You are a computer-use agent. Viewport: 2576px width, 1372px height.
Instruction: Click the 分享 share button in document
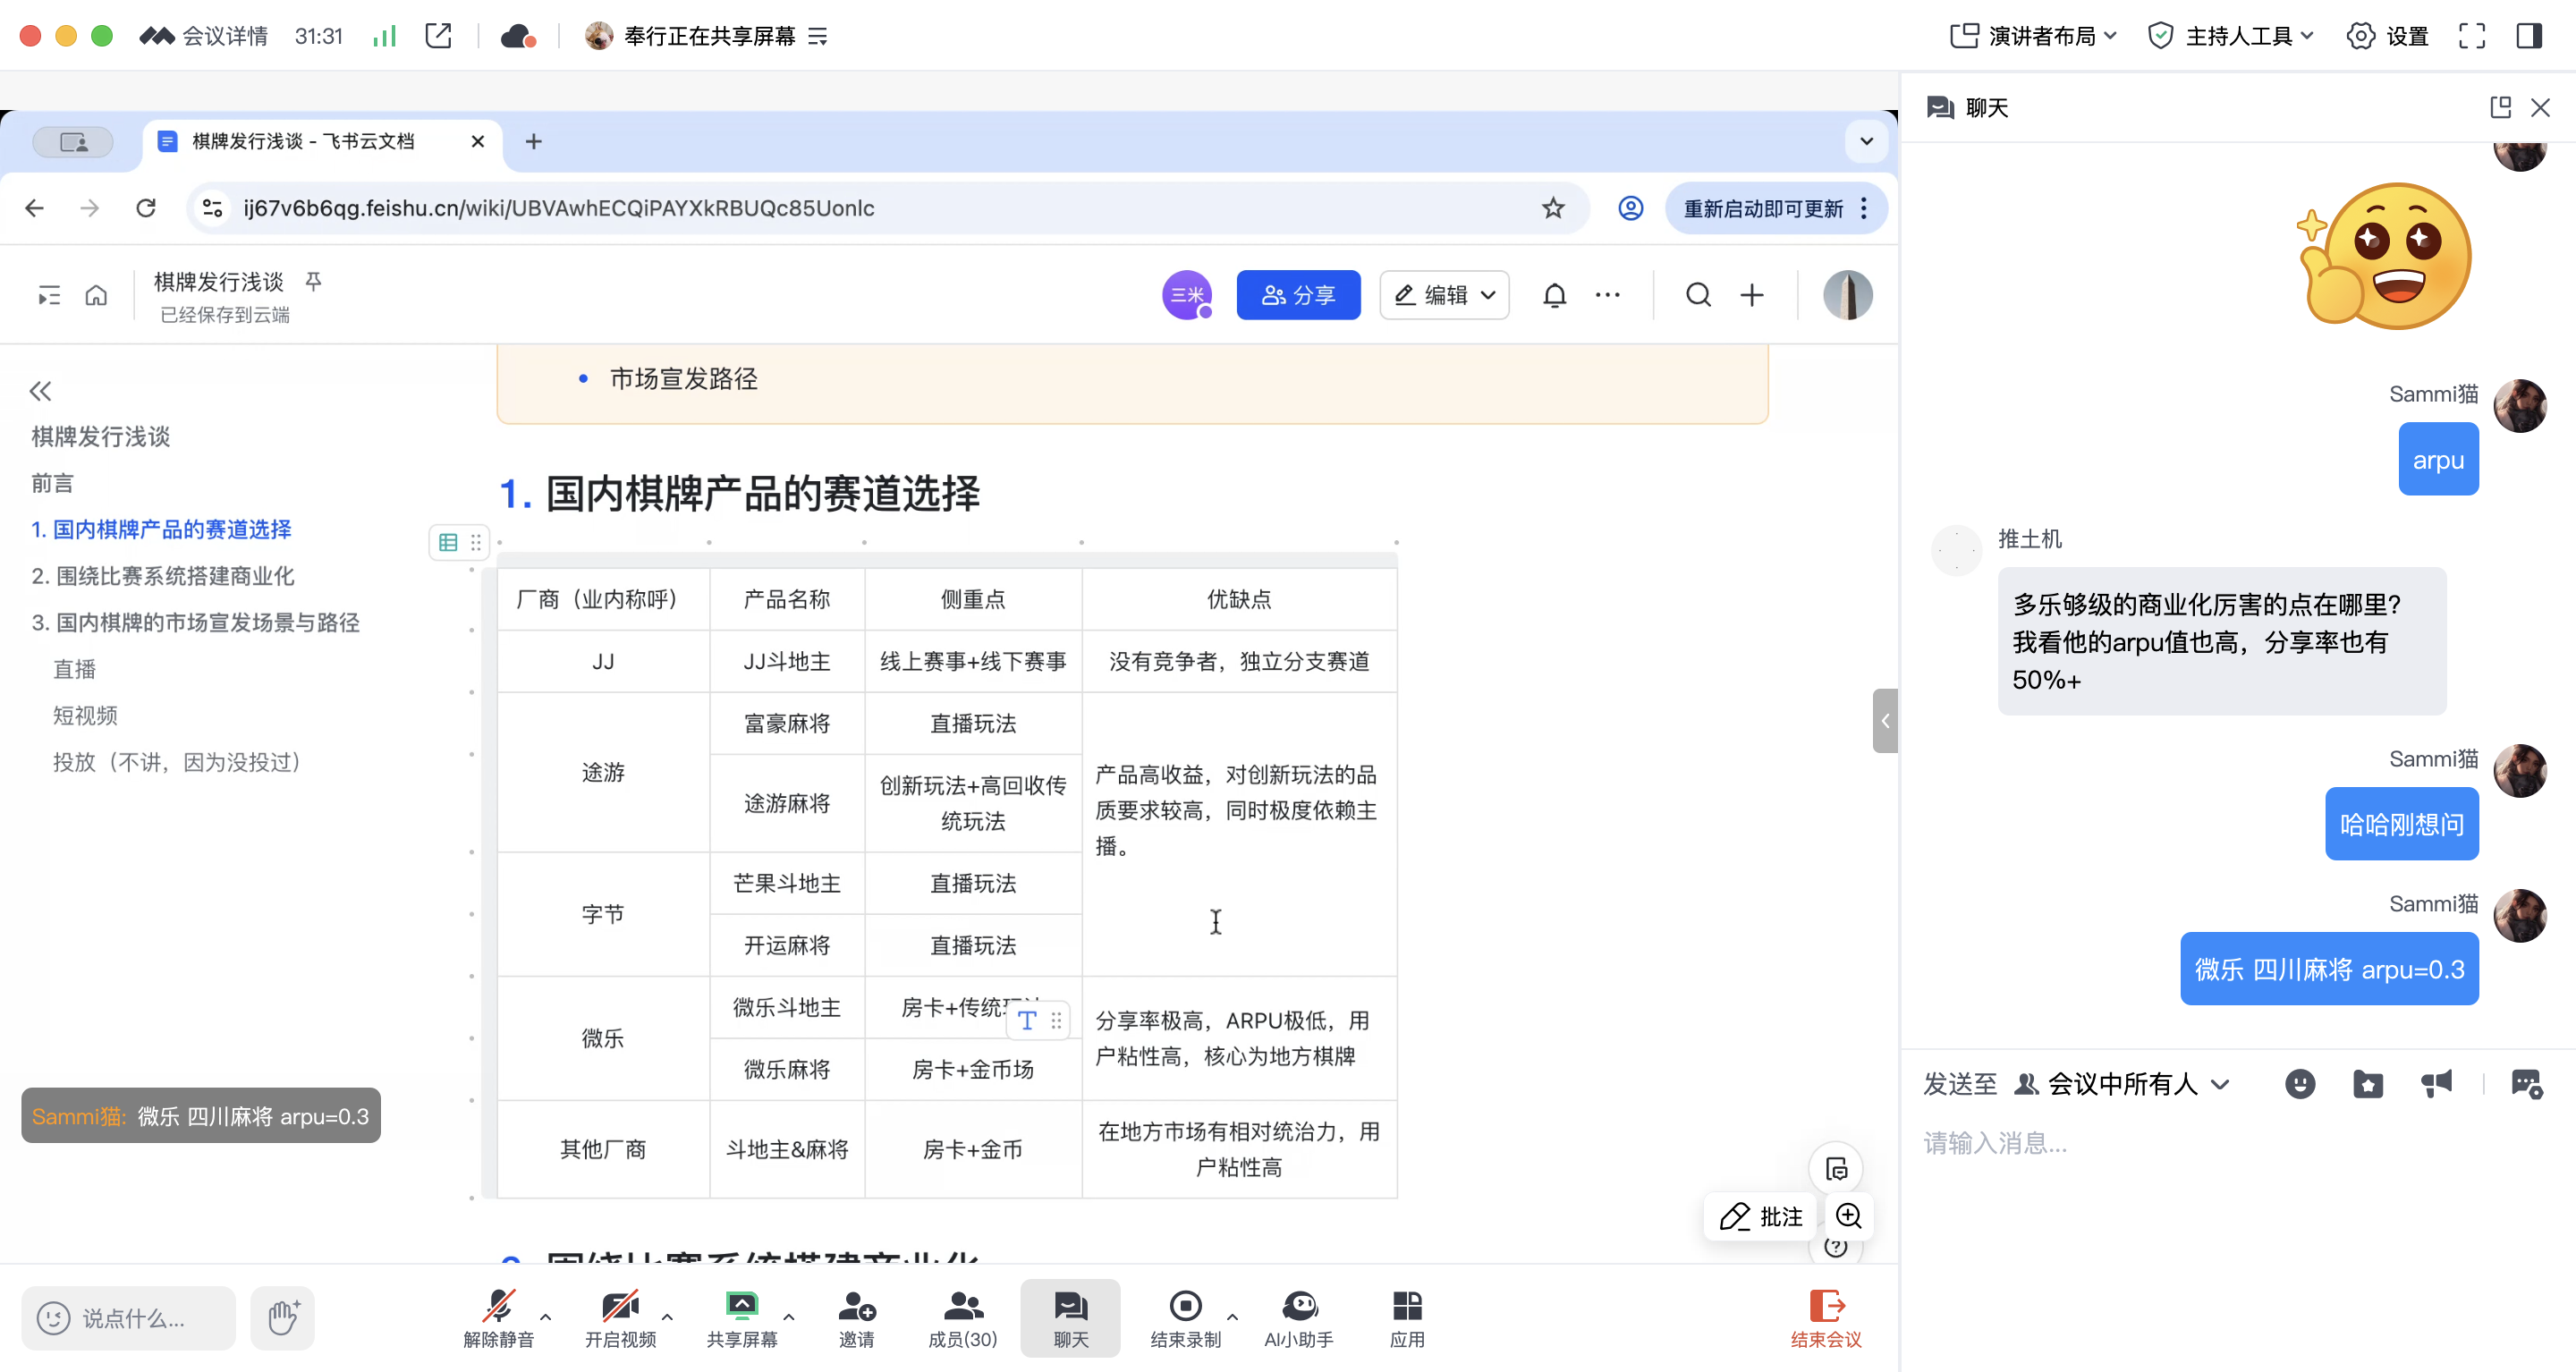tap(1298, 295)
